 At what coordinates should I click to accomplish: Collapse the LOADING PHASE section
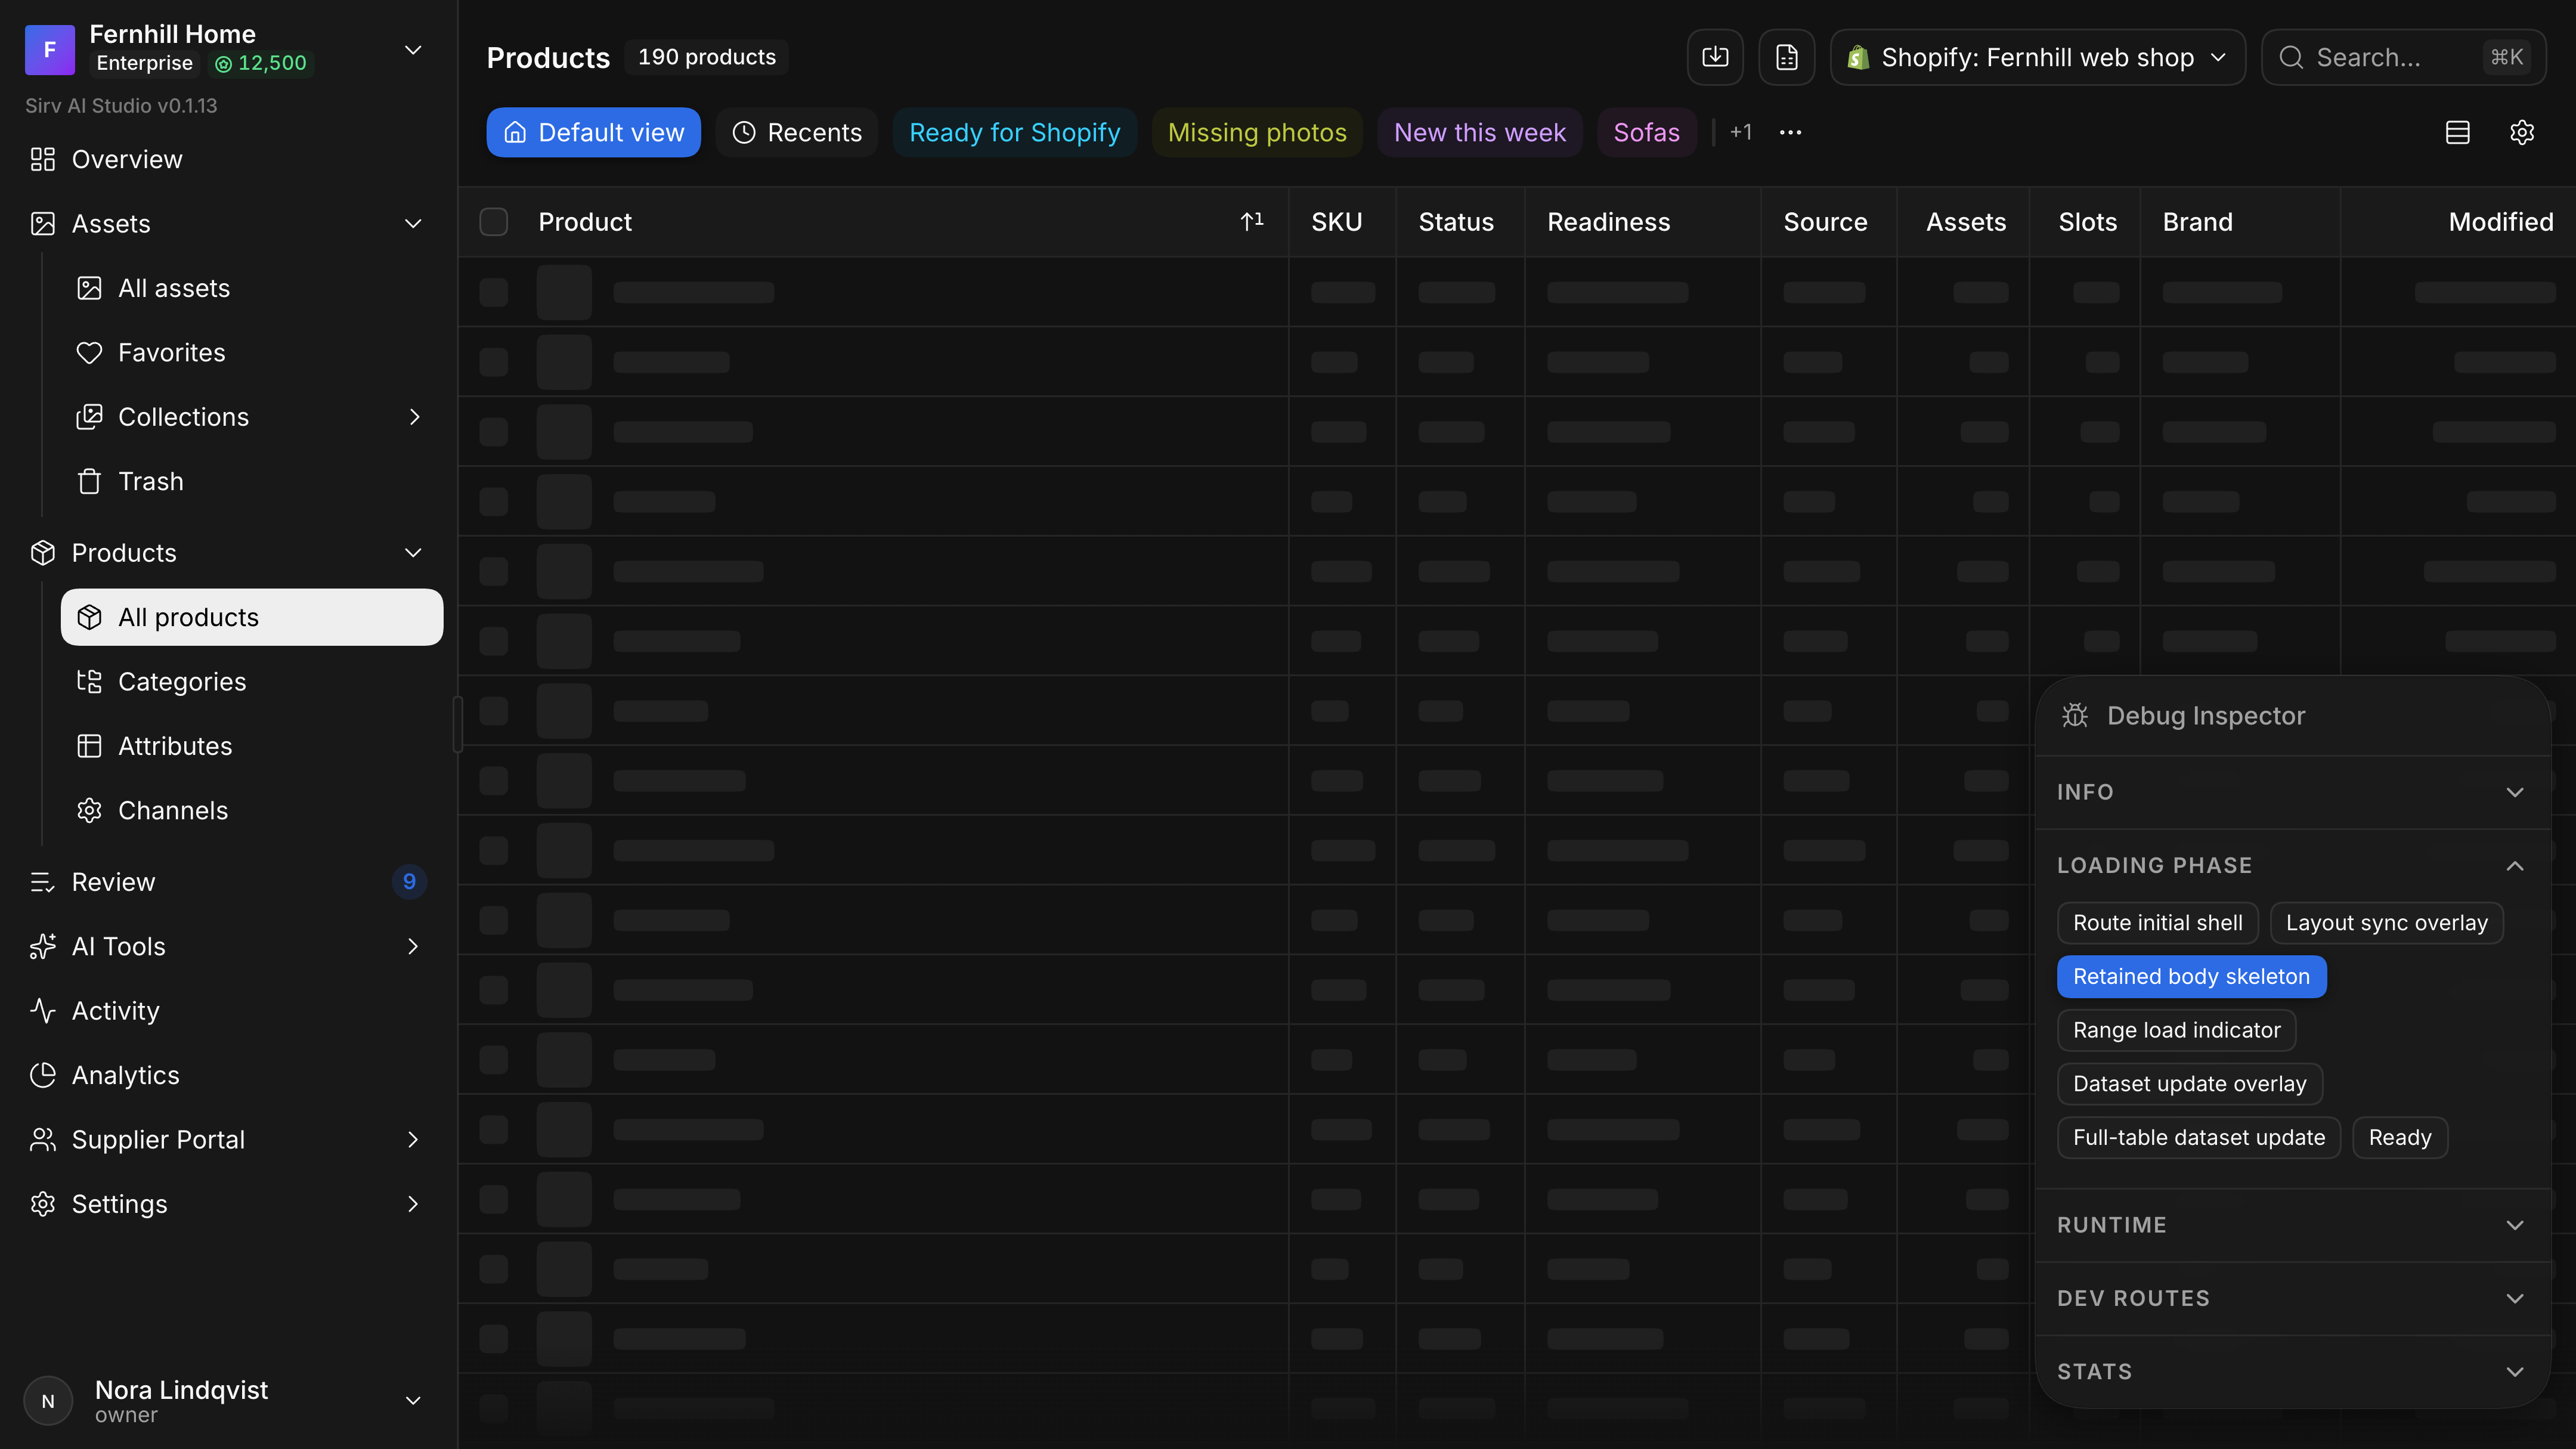[2292, 865]
